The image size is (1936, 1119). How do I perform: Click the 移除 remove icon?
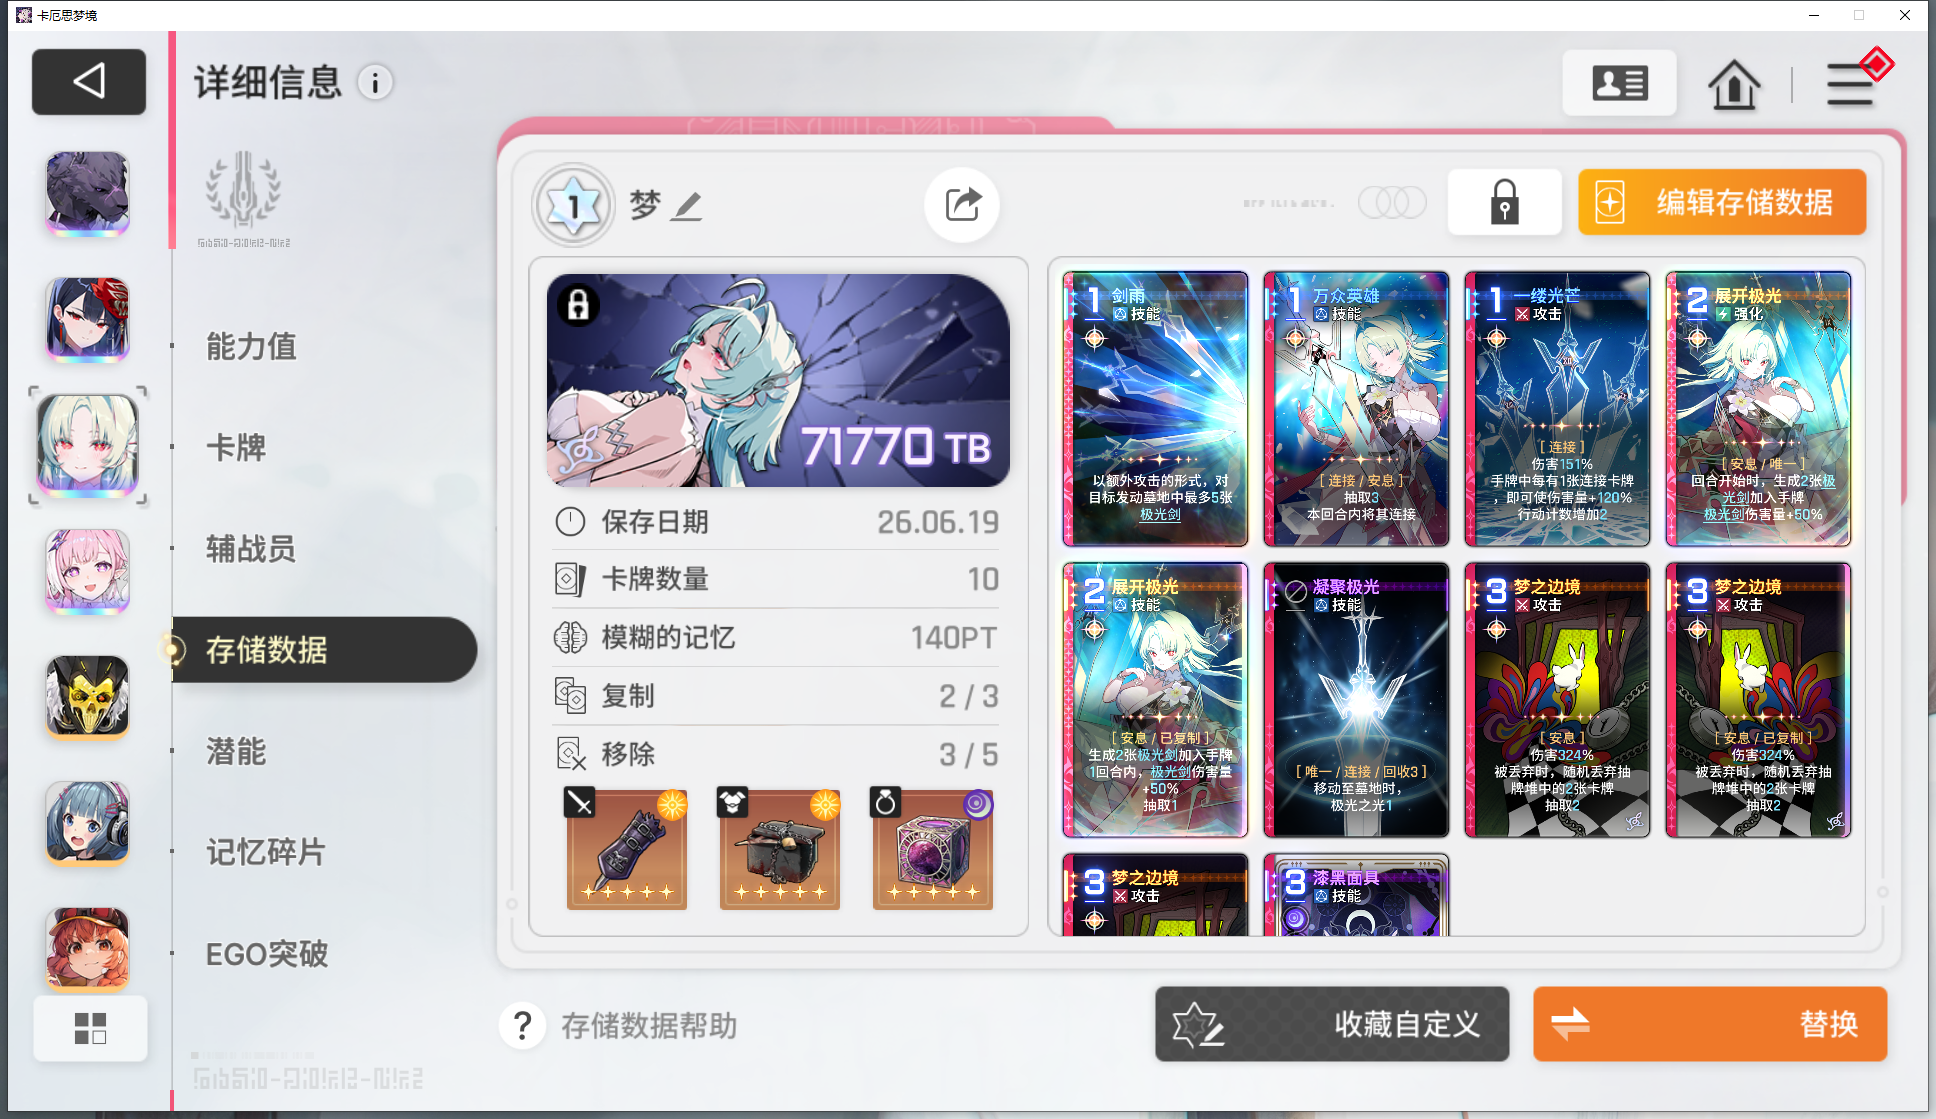[570, 753]
